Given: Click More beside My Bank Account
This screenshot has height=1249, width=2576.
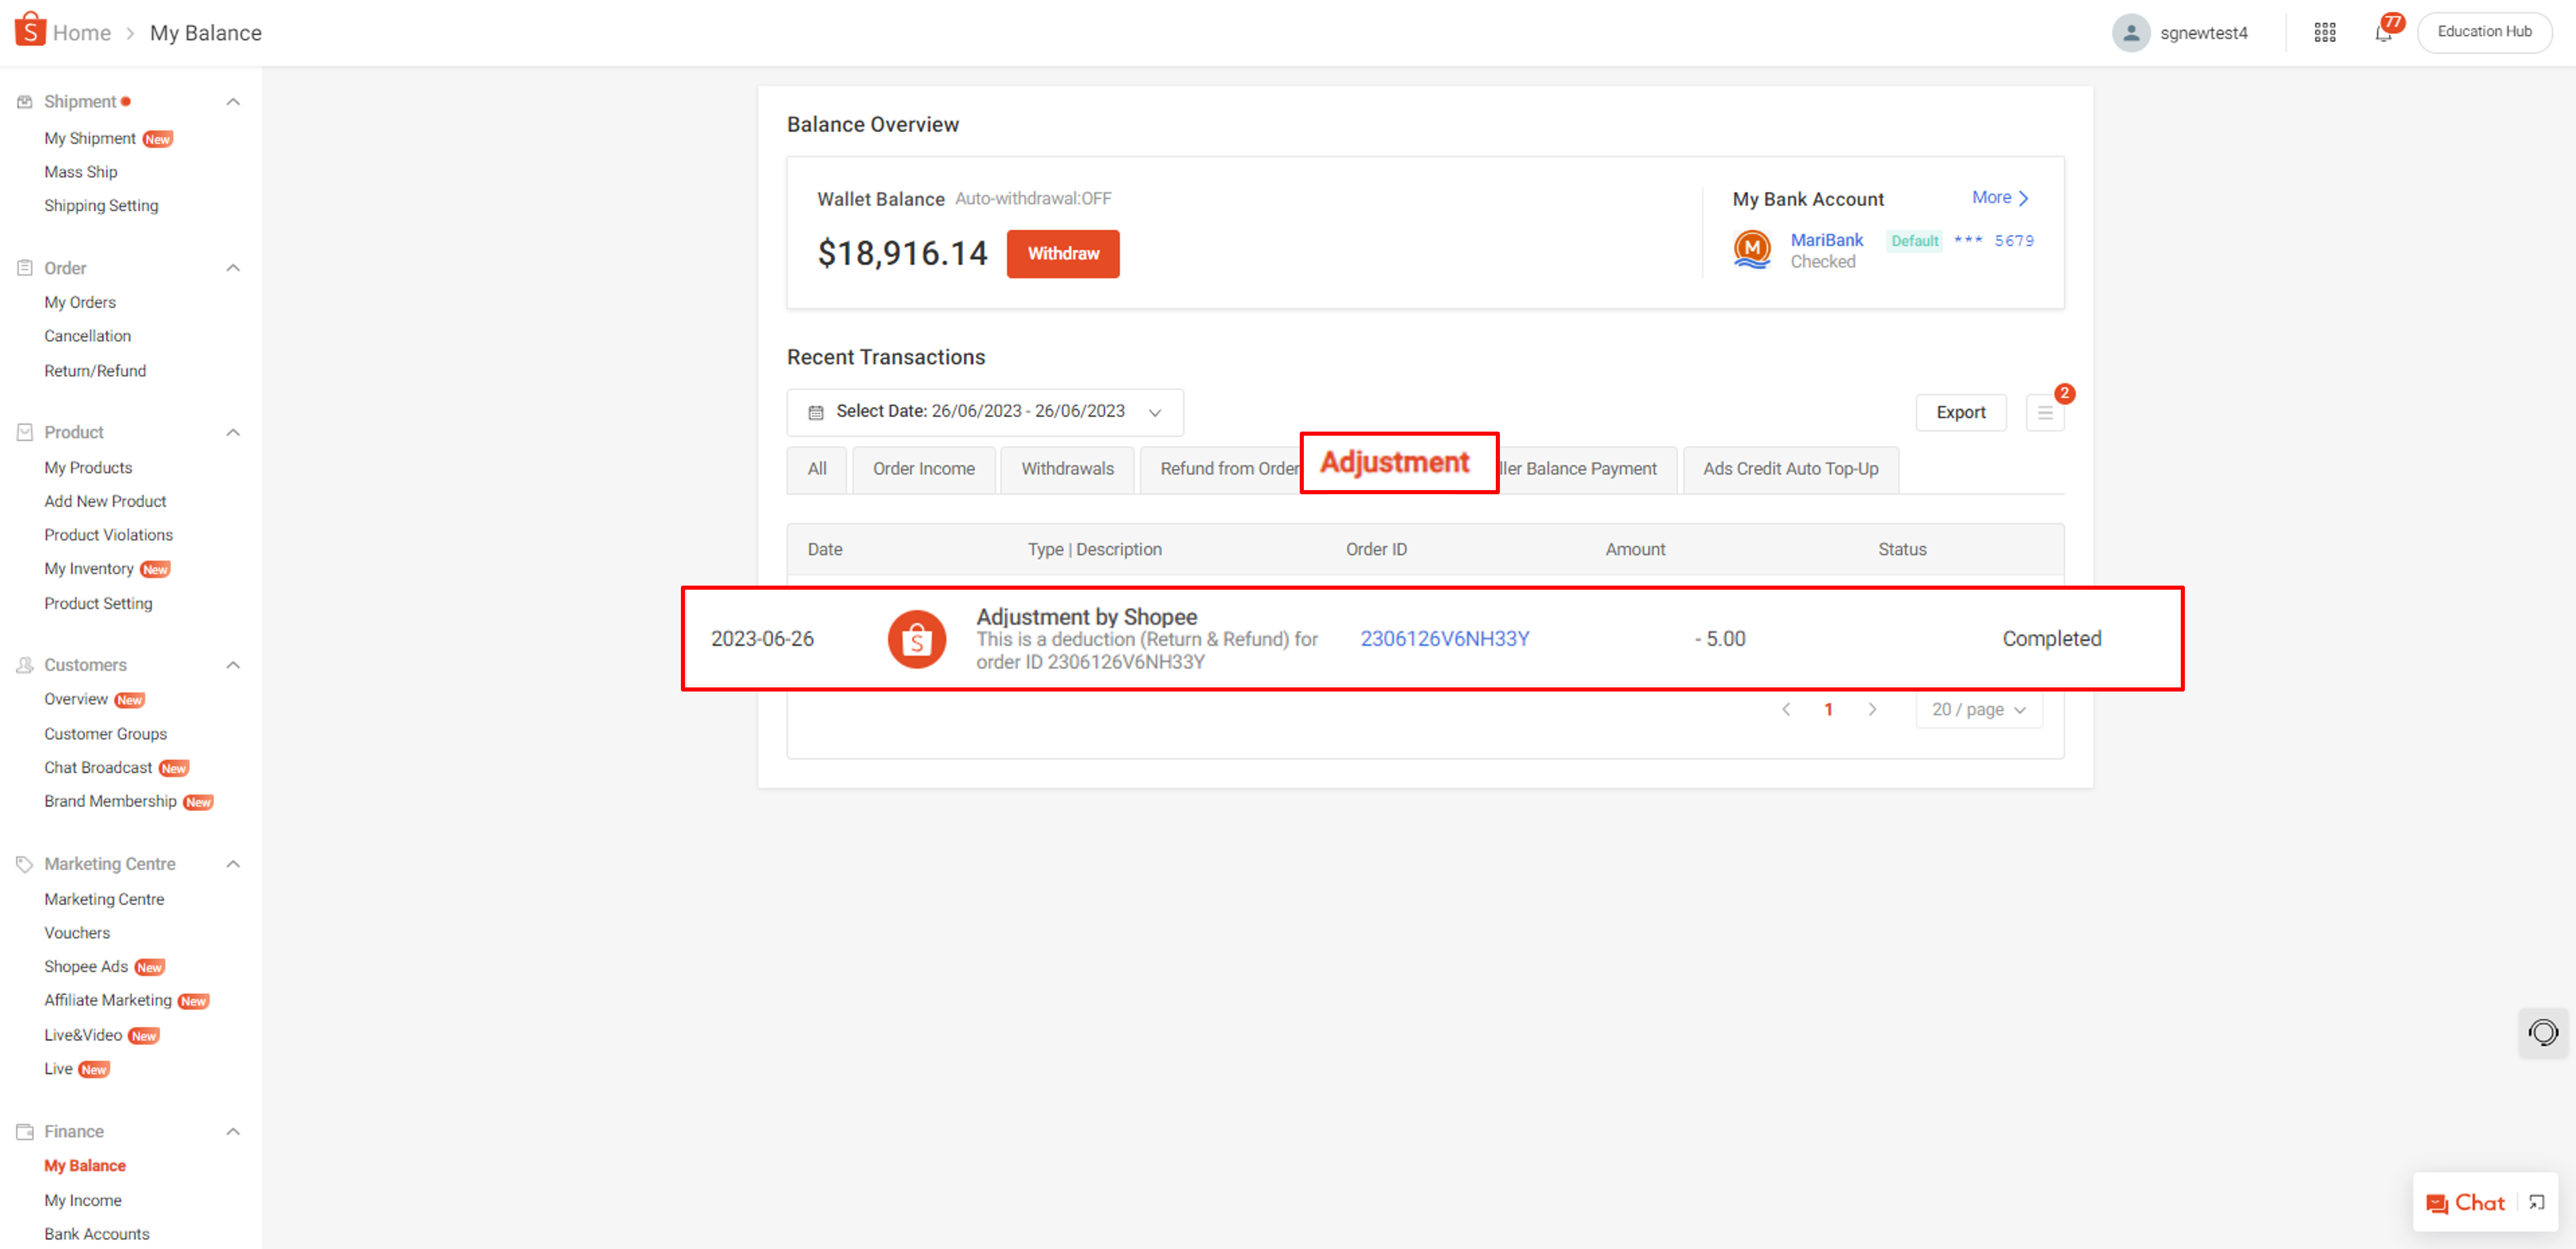Looking at the screenshot, I should click(x=1997, y=197).
